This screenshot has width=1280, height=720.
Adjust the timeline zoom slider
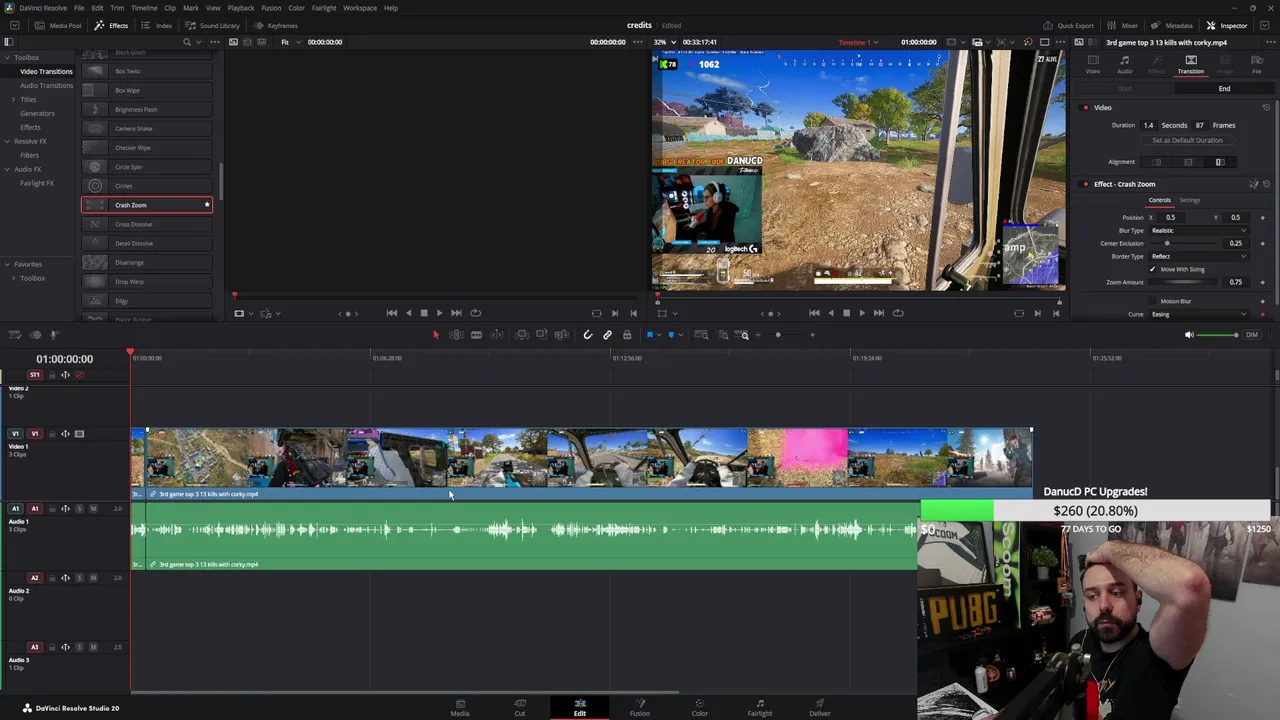787,335
